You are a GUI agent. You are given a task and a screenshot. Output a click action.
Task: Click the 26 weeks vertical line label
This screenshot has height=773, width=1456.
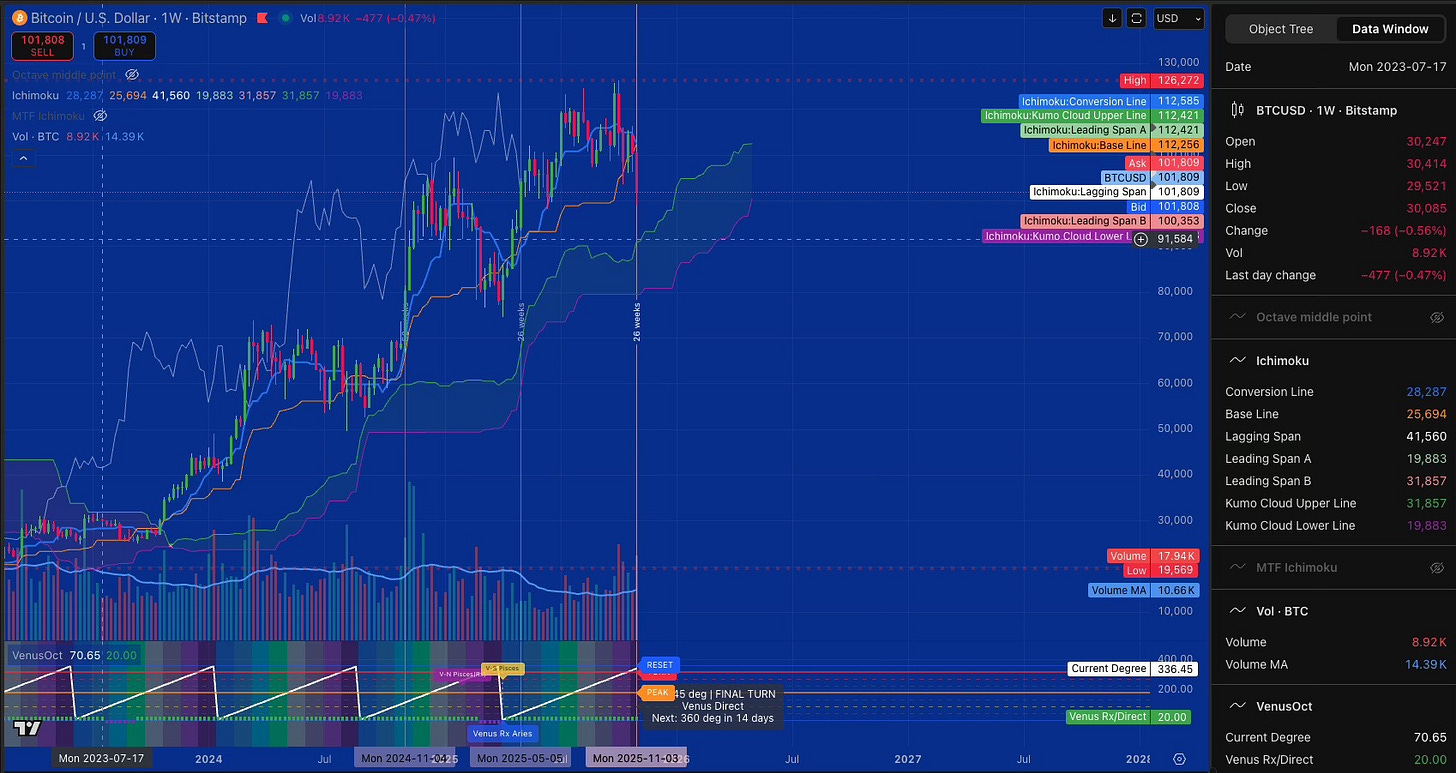(636, 323)
